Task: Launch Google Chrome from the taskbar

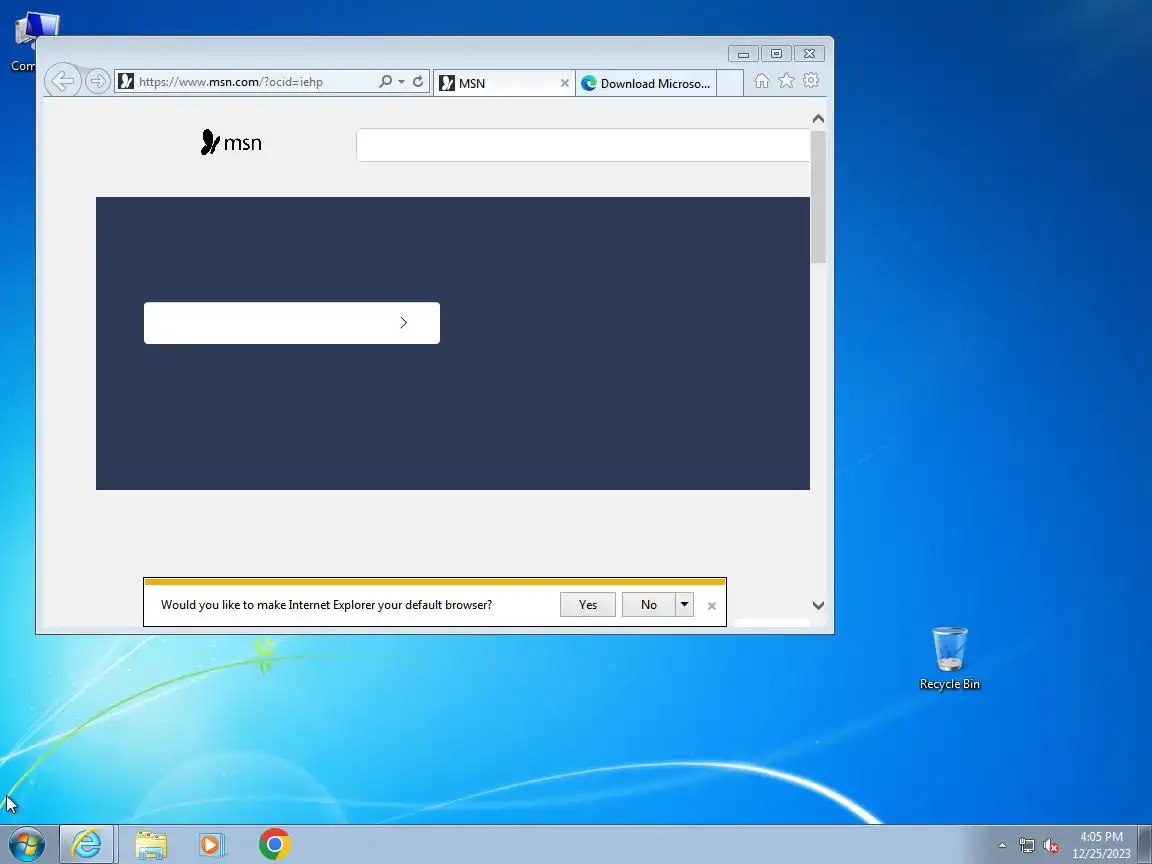Action: click(x=275, y=845)
